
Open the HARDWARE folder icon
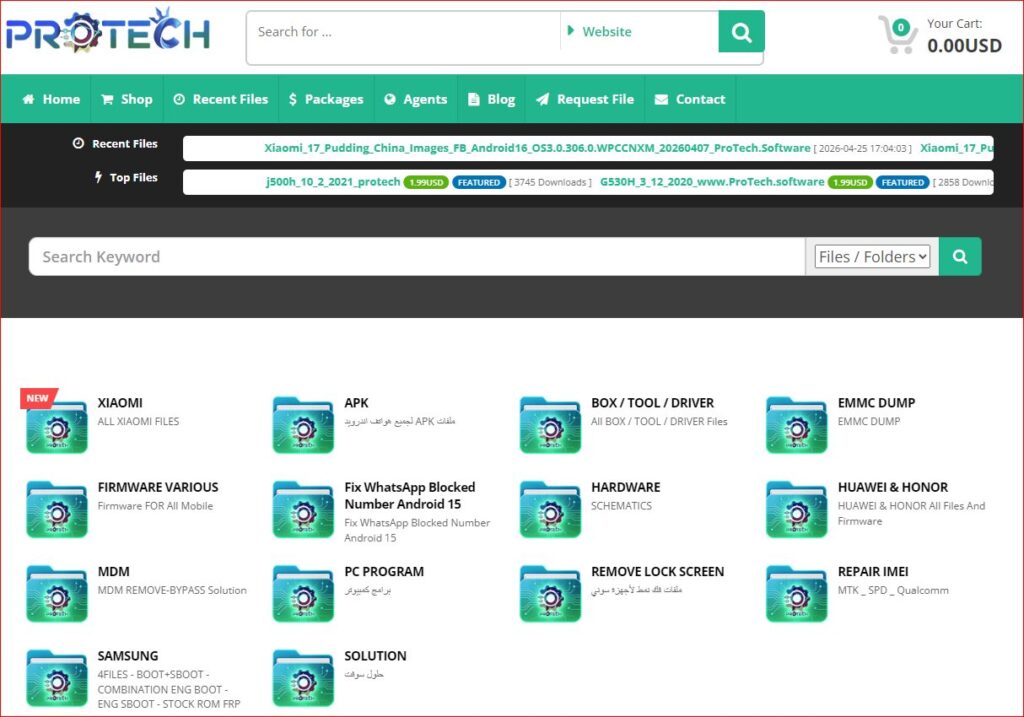pyautogui.click(x=550, y=510)
